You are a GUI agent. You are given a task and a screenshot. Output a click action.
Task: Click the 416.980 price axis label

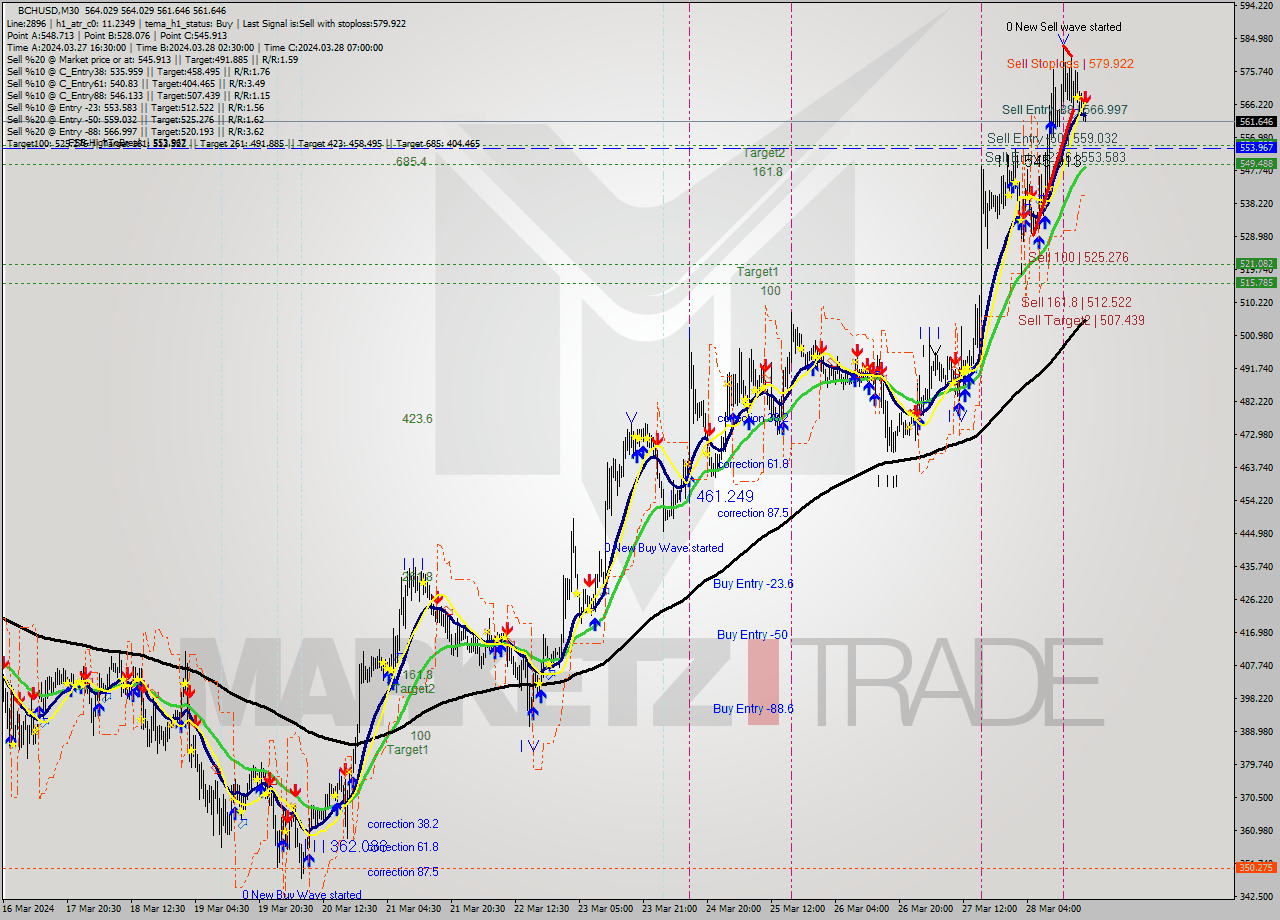click(1257, 632)
